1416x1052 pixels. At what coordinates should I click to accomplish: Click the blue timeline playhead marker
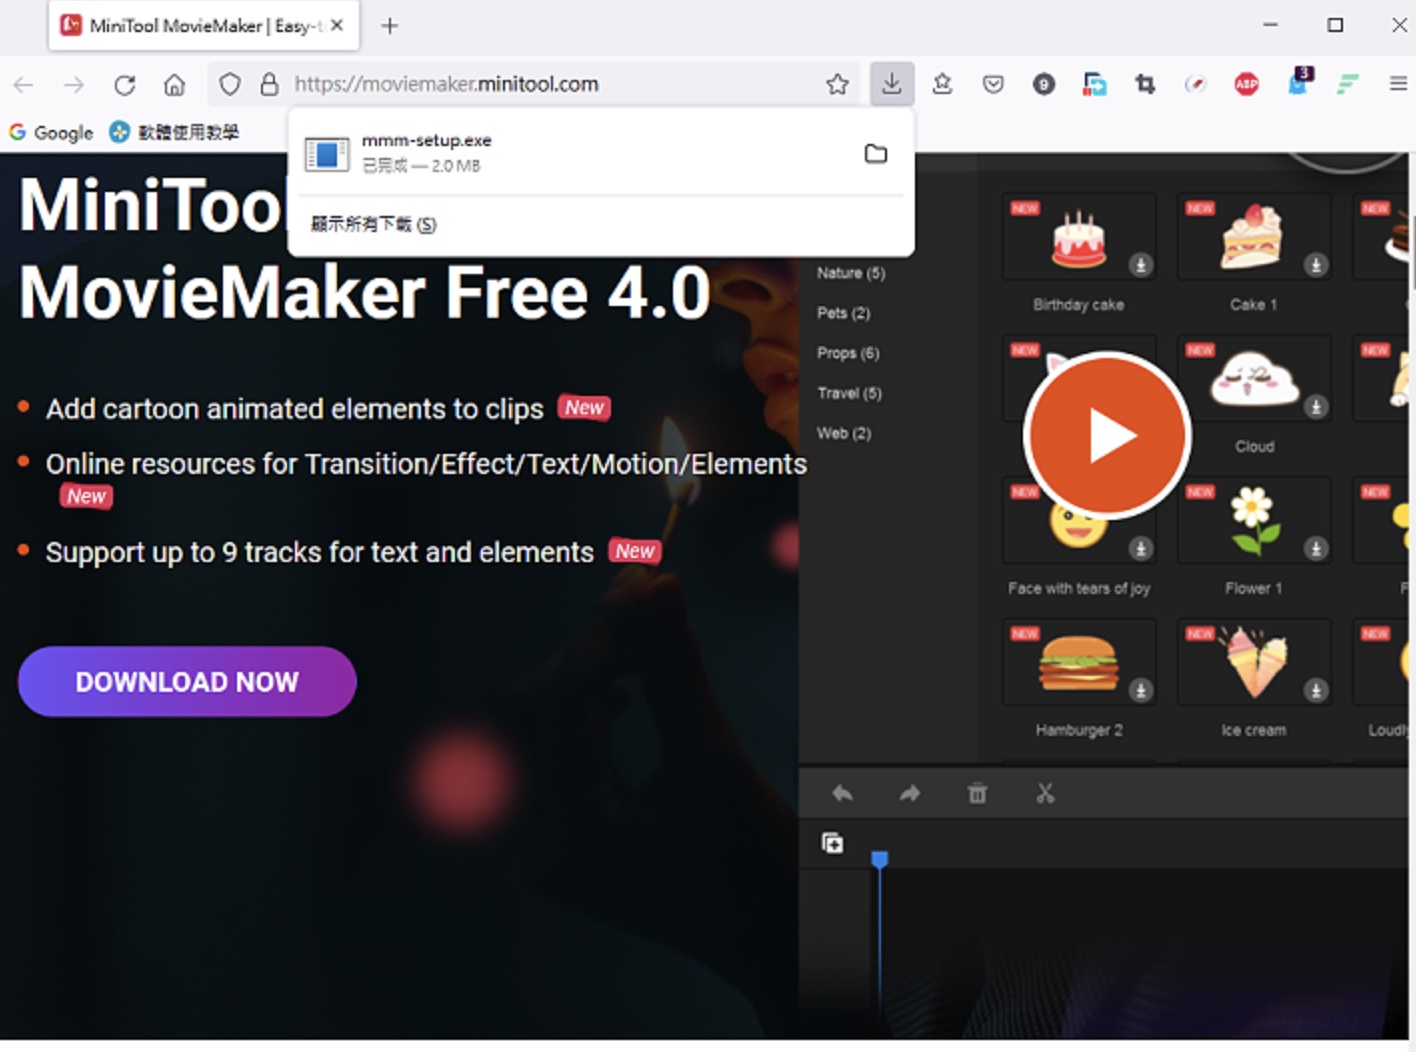[879, 859]
